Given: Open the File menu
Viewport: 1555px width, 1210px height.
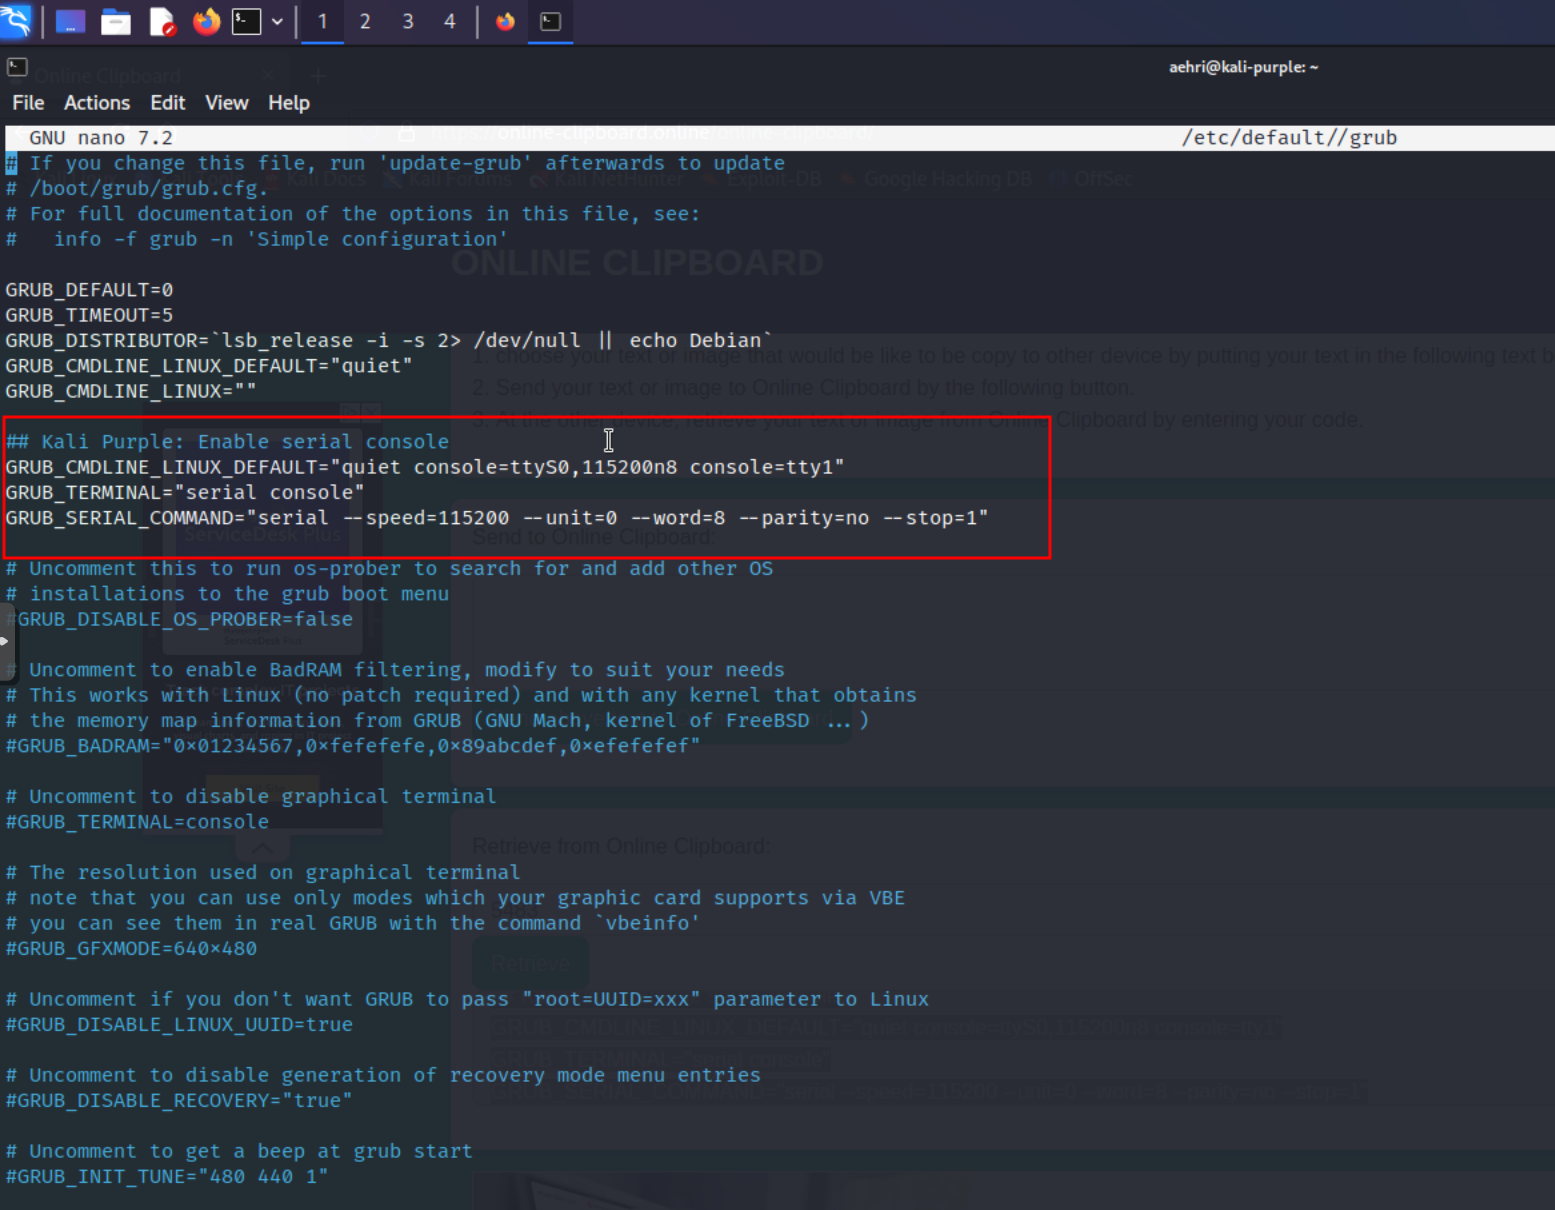Looking at the screenshot, I should (28, 103).
